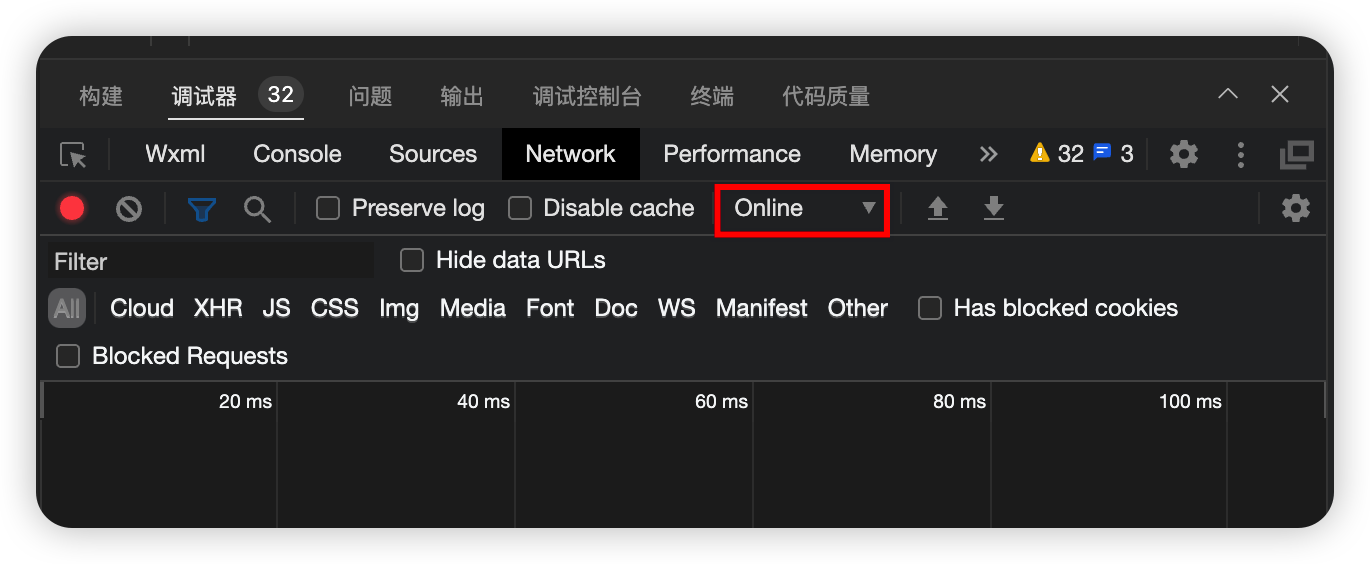Switch to the Performance tab

(732, 154)
